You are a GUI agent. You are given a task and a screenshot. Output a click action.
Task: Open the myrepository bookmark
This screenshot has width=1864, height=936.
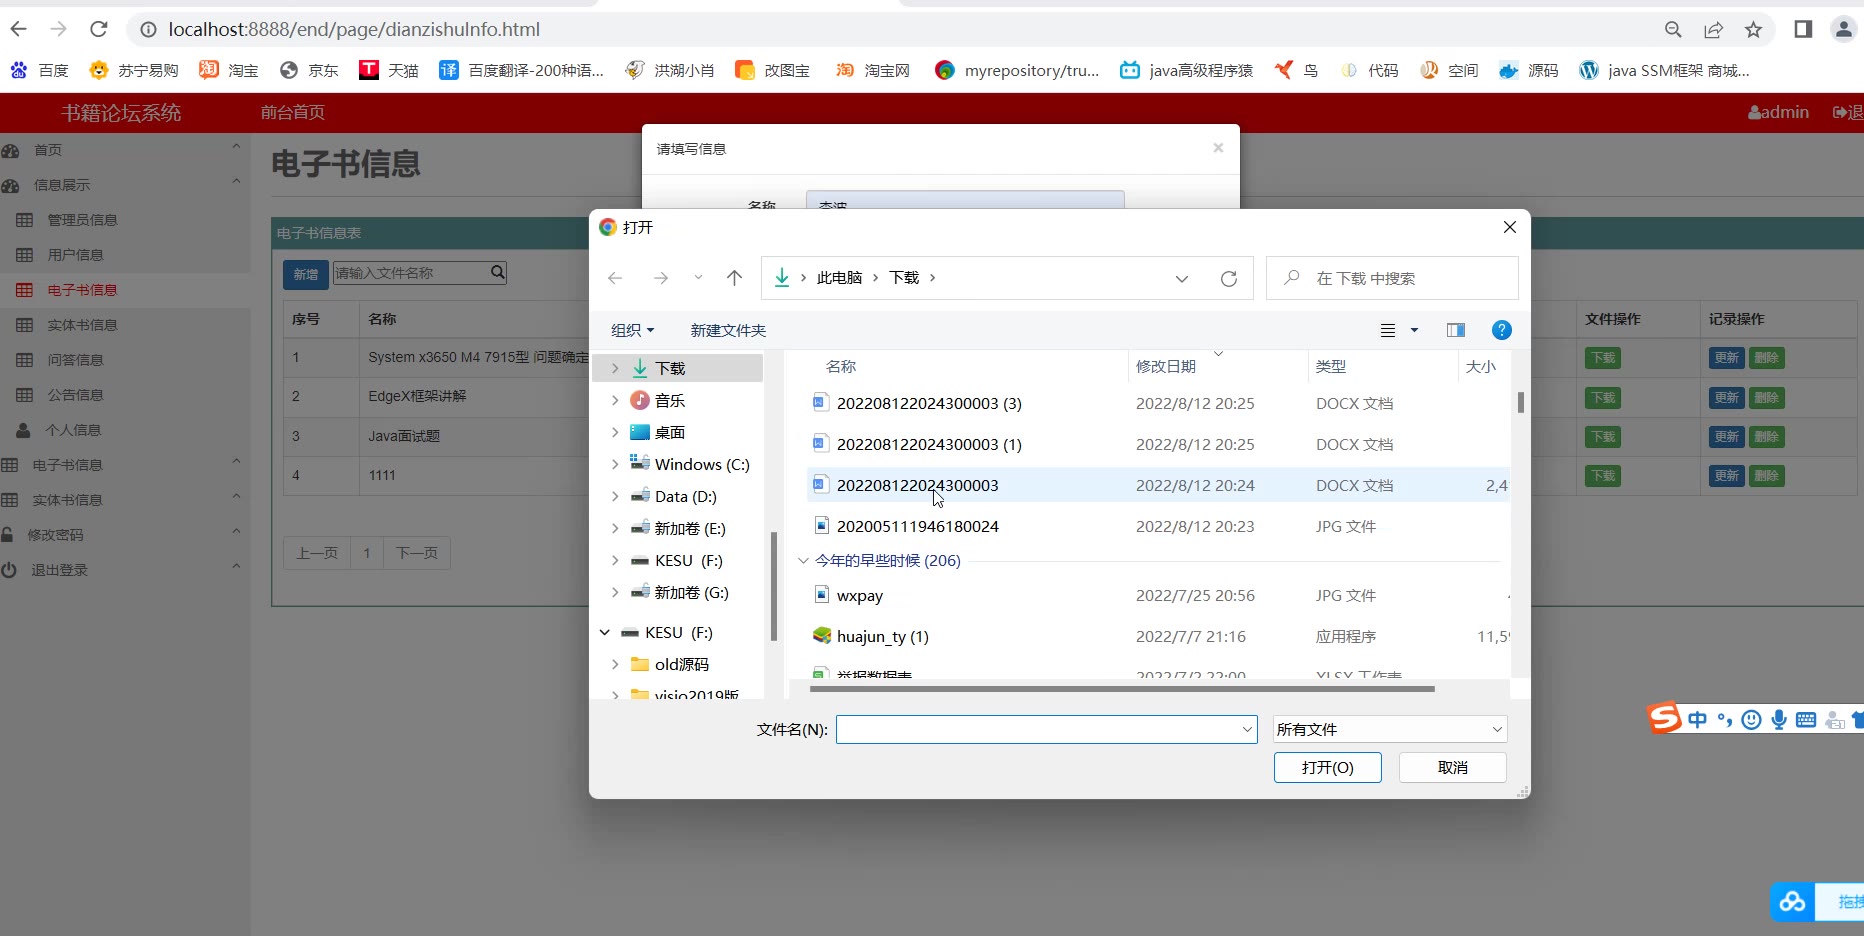tap(1017, 70)
